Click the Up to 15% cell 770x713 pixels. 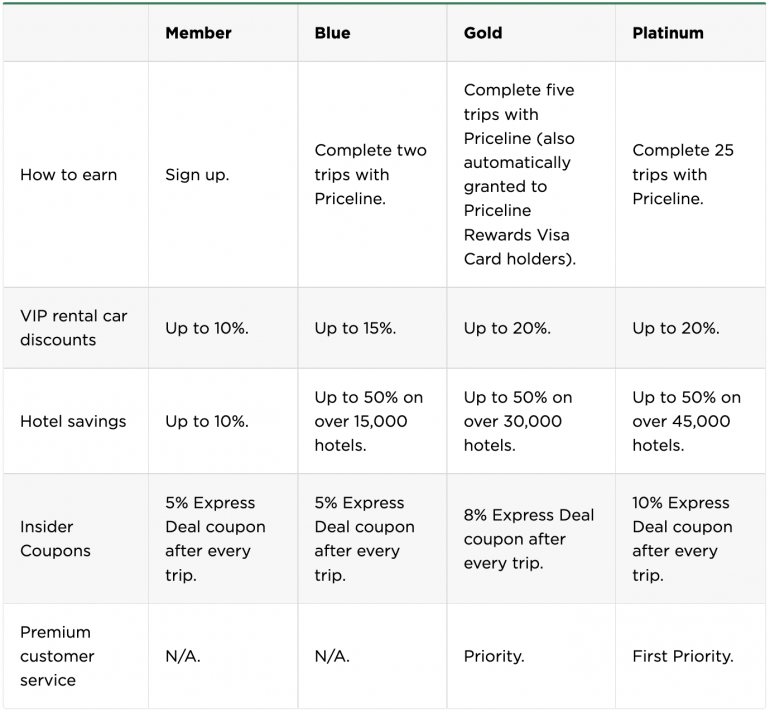[x=355, y=328]
